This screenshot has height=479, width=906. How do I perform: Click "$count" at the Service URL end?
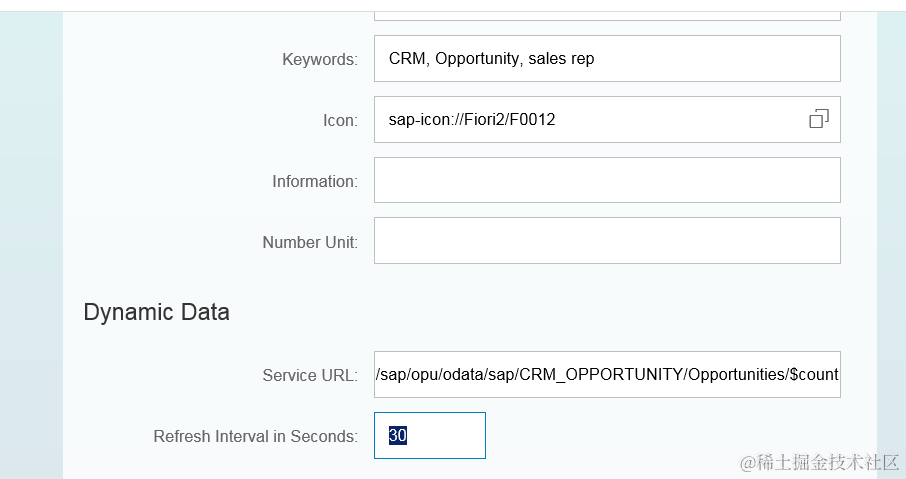pos(814,375)
